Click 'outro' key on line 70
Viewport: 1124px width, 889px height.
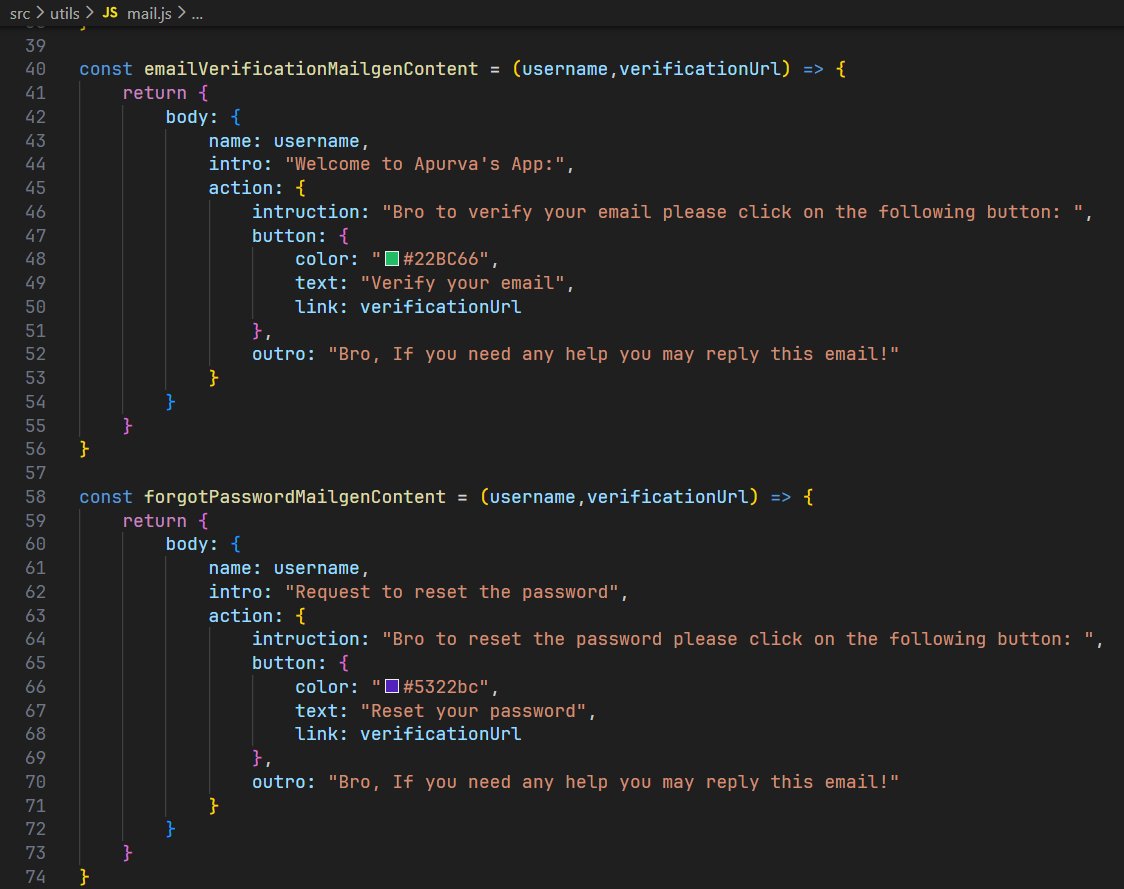point(278,782)
